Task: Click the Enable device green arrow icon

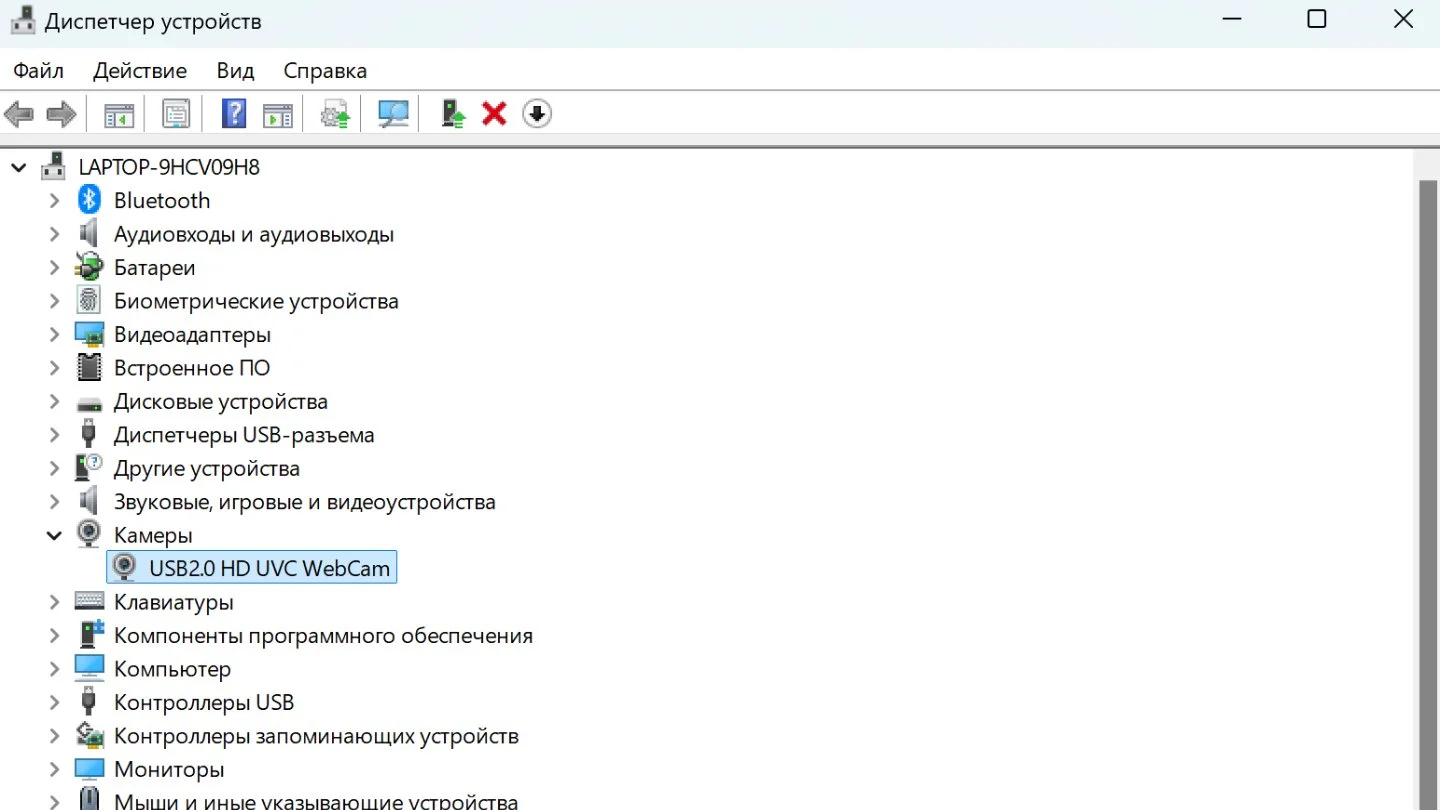Action: [x=453, y=114]
